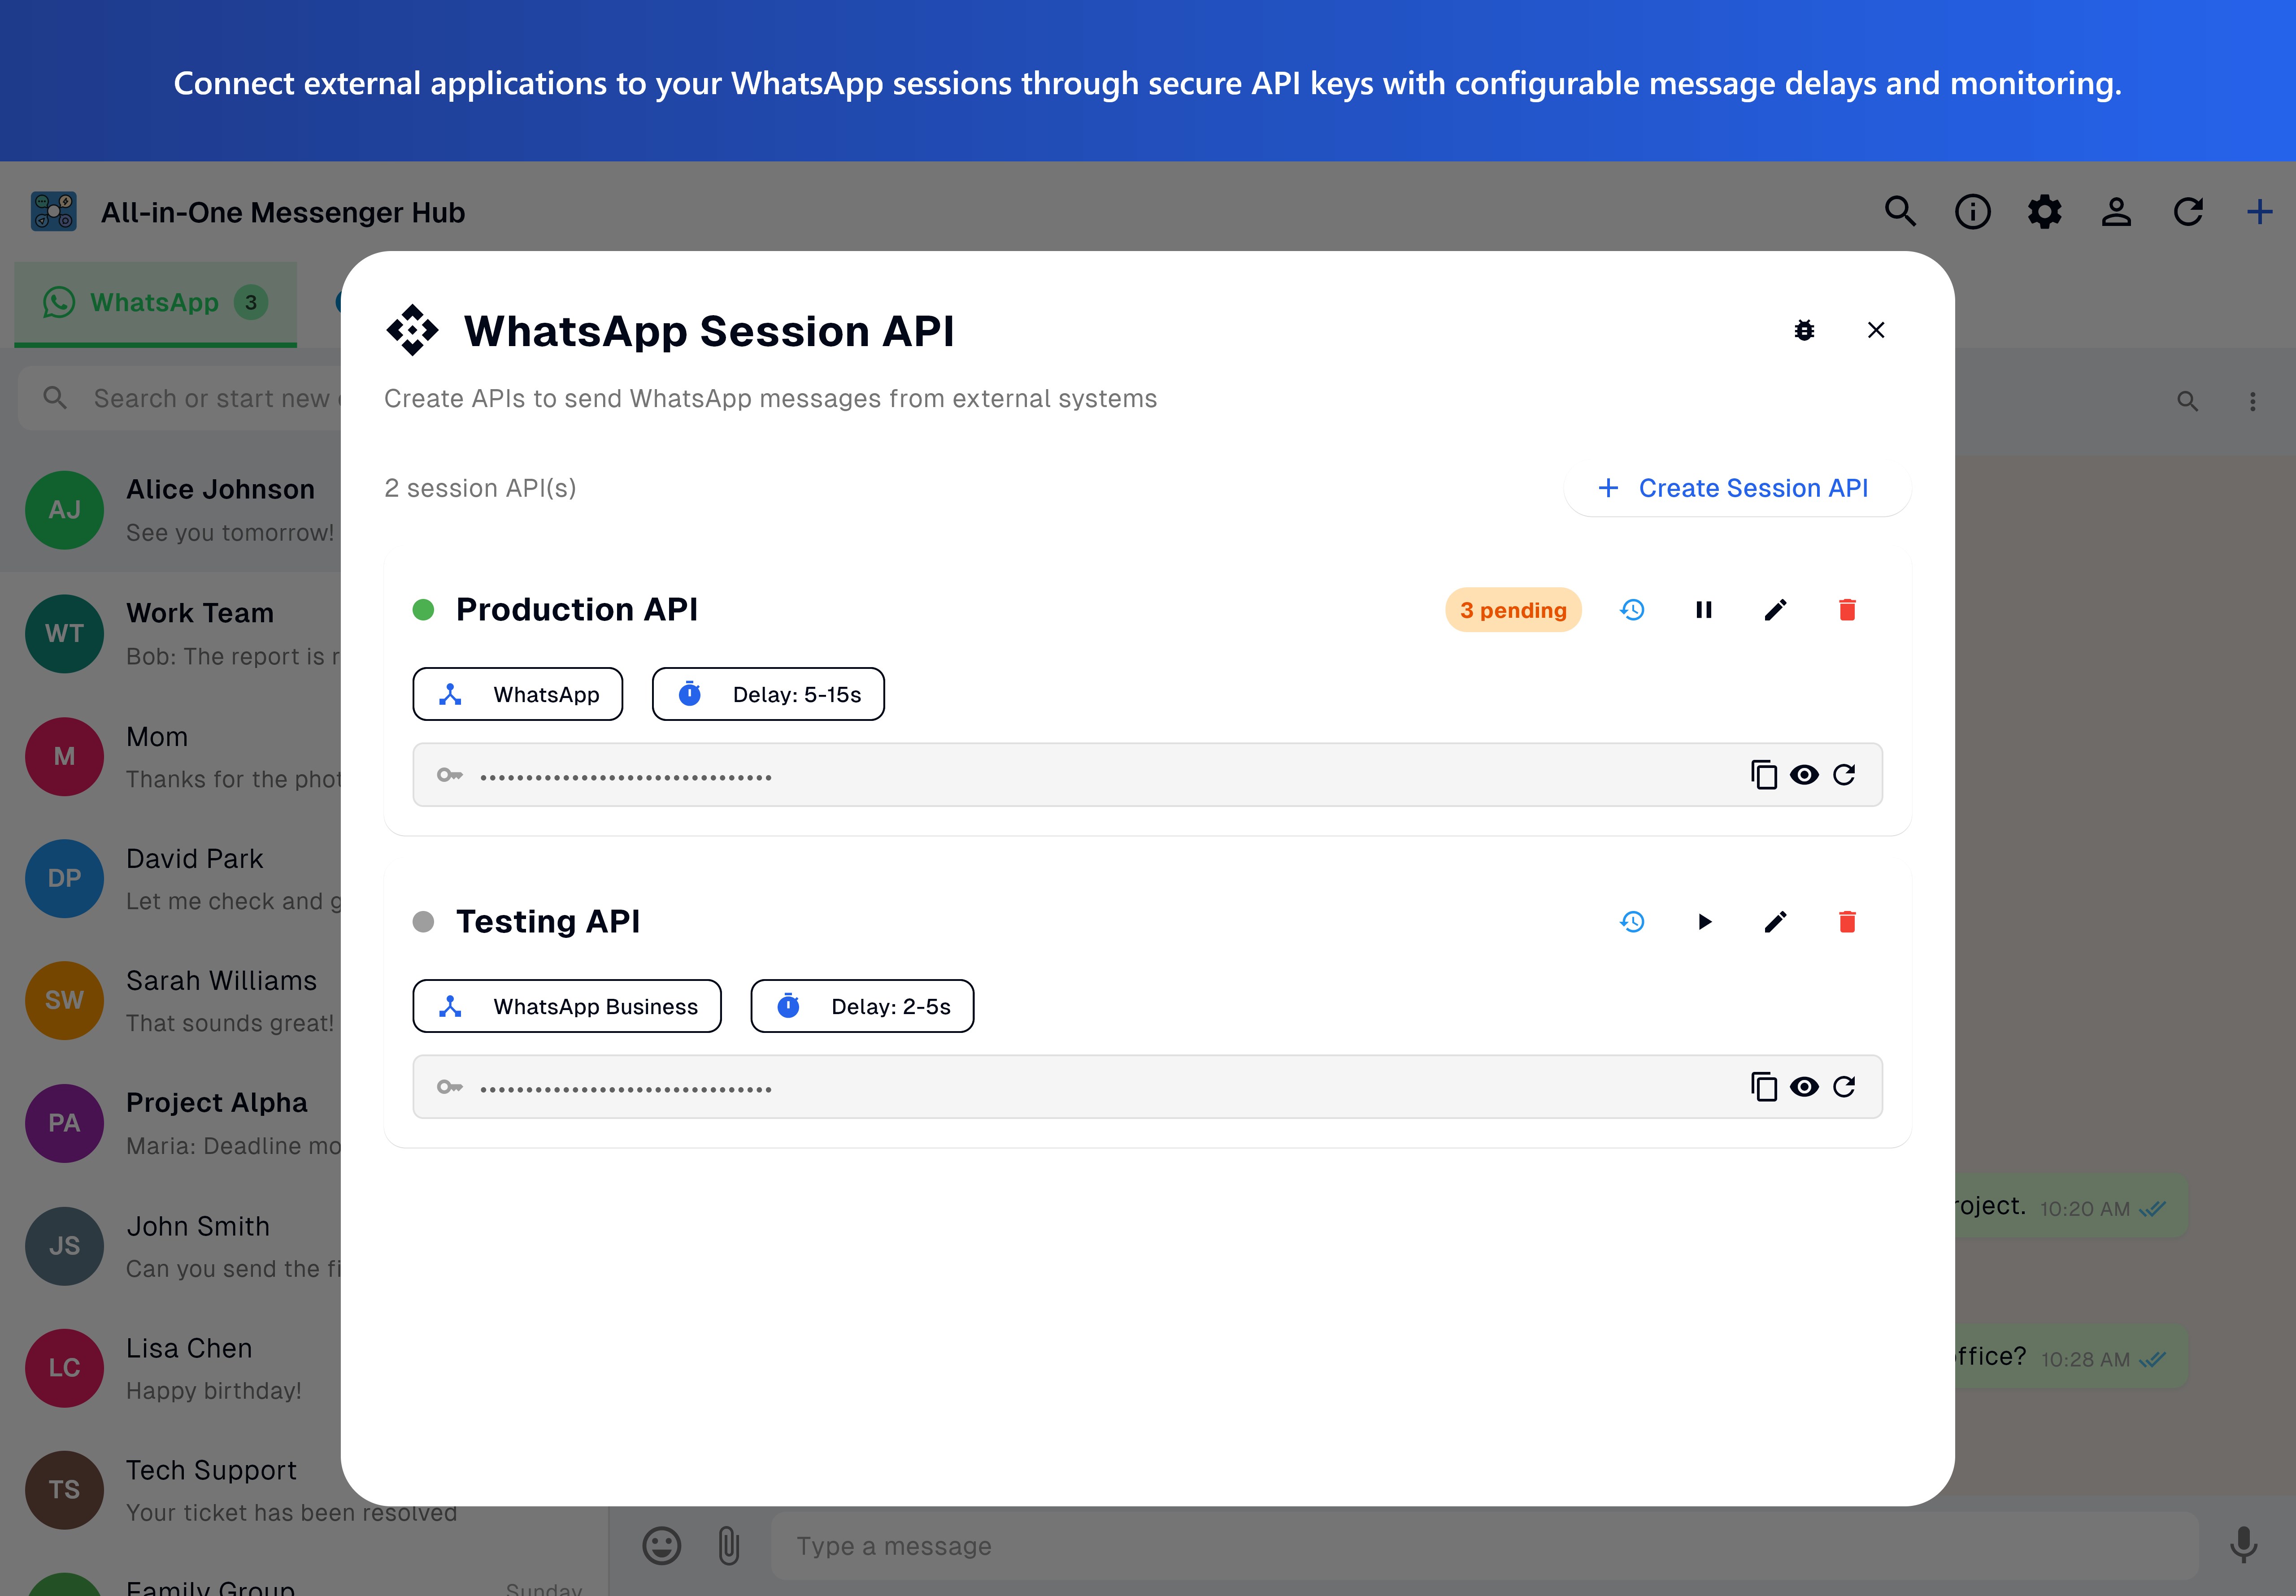Regenerate the Production API key
The width and height of the screenshot is (2296, 1596).
(1844, 775)
